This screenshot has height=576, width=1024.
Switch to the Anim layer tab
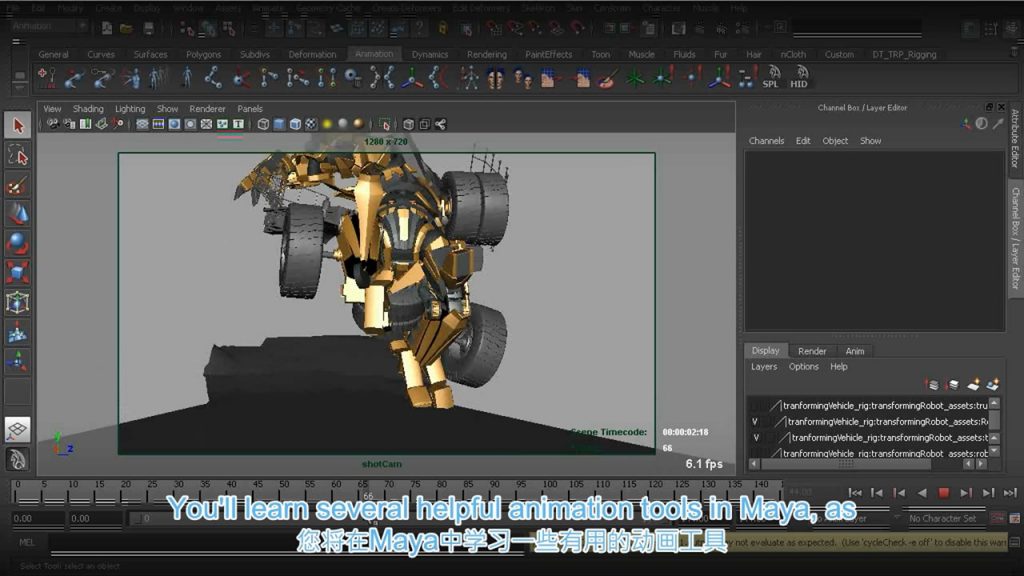pos(855,351)
